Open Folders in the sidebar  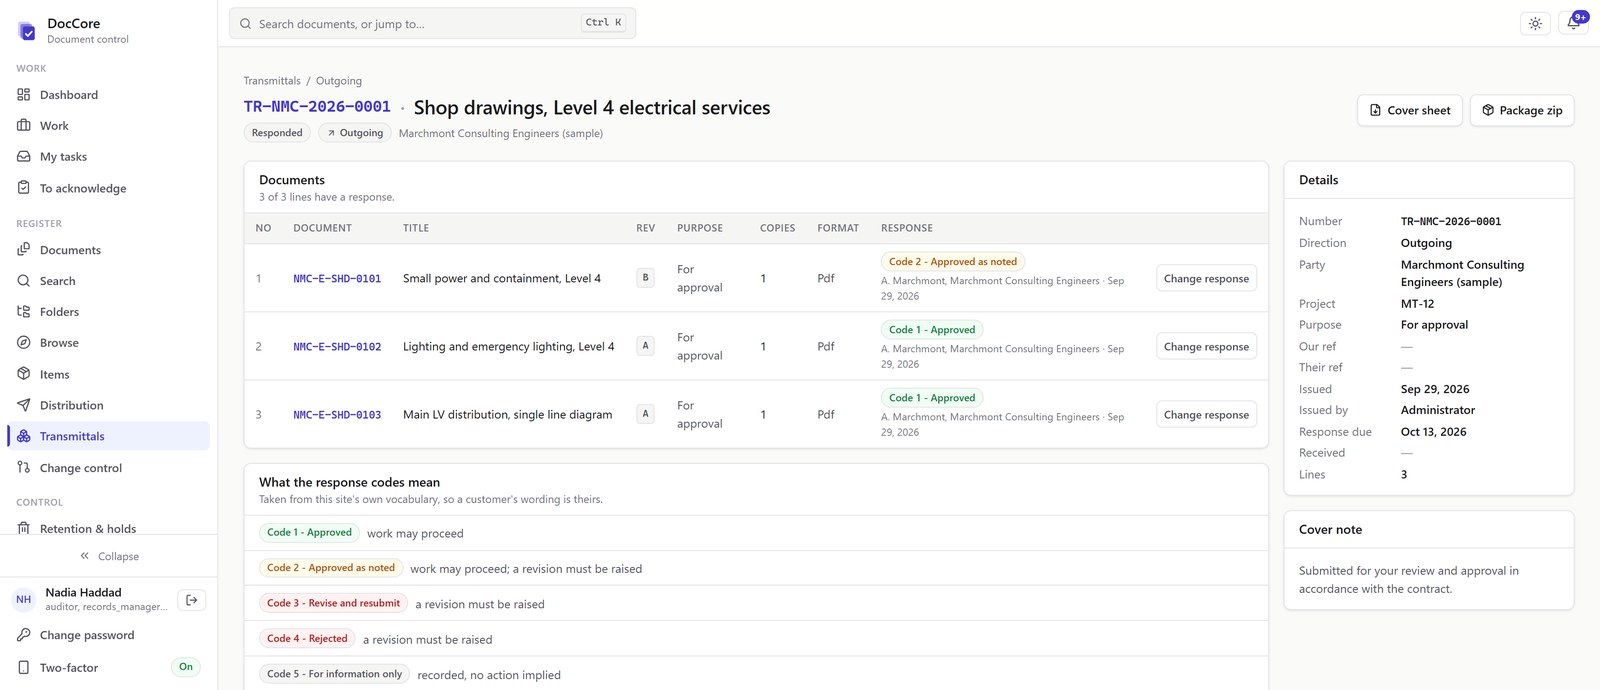pos(108,312)
